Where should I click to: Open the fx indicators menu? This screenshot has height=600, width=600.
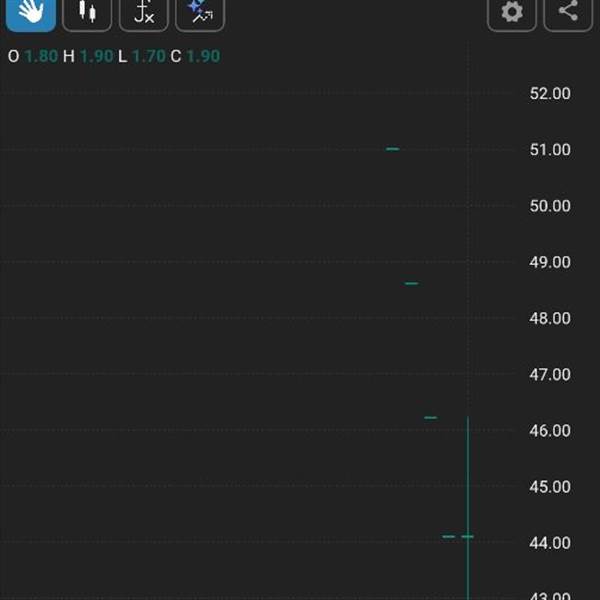tap(143, 15)
